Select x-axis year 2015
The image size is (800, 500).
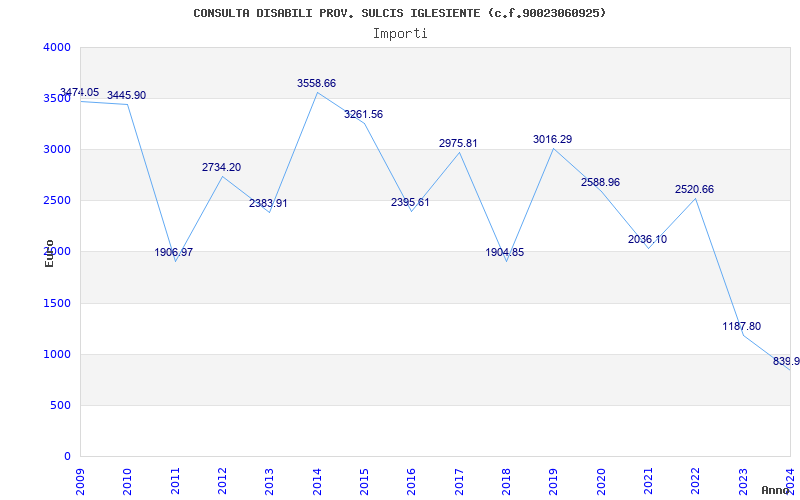[364, 482]
